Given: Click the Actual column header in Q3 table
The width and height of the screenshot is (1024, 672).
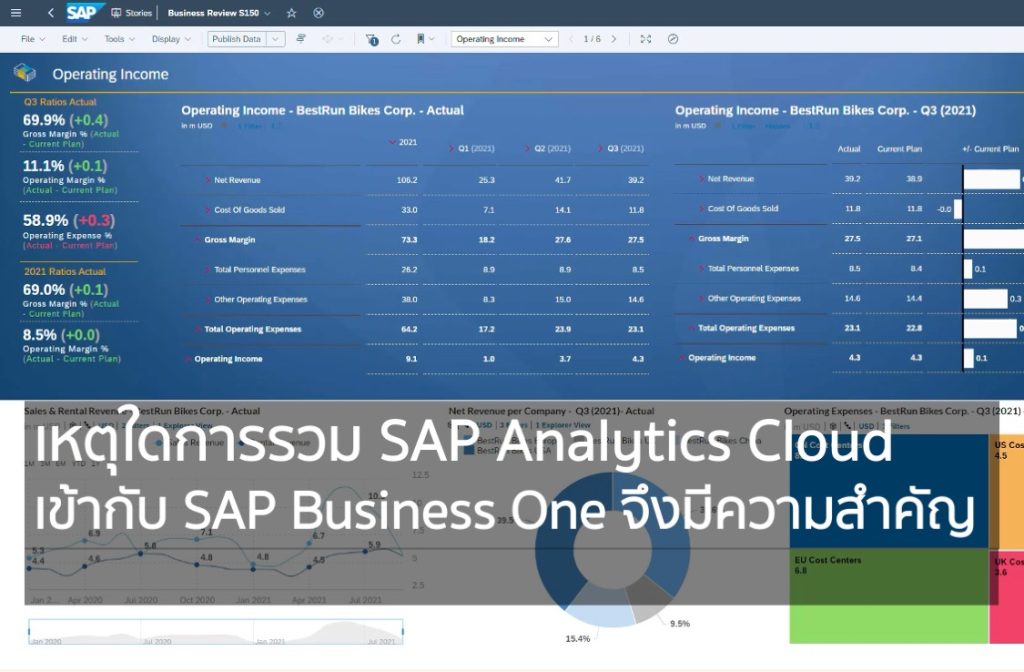Looking at the screenshot, I should click(849, 149).
